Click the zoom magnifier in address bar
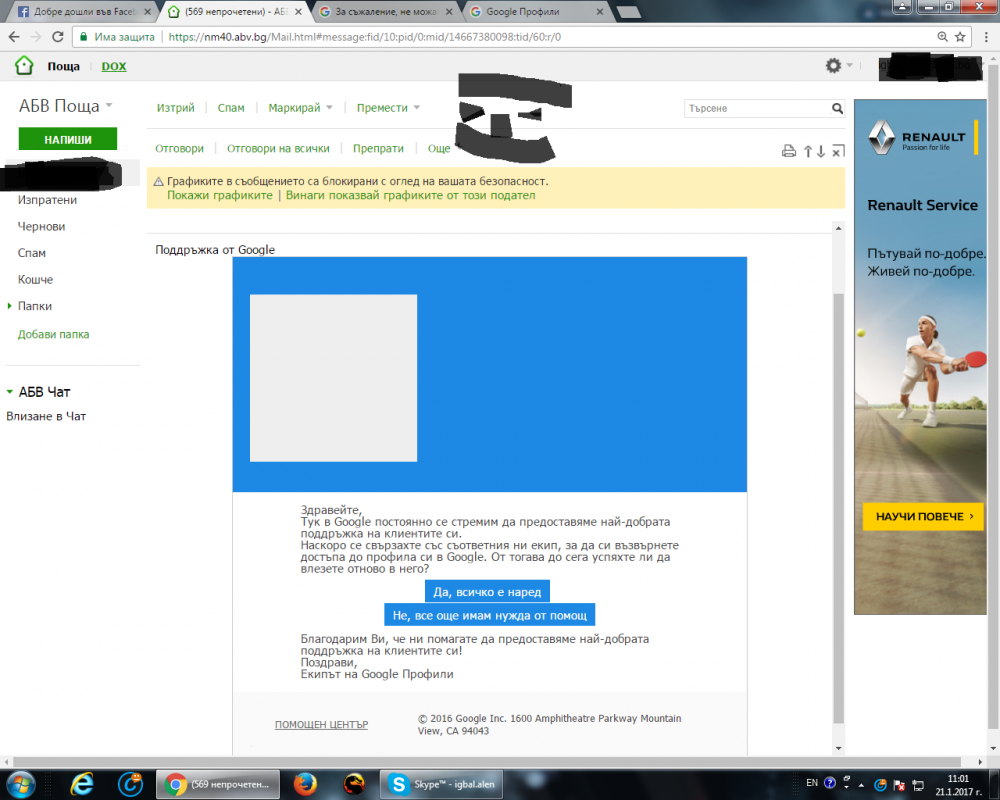Viewport: 1000px width, 800px height. click(x=943, y=37)
